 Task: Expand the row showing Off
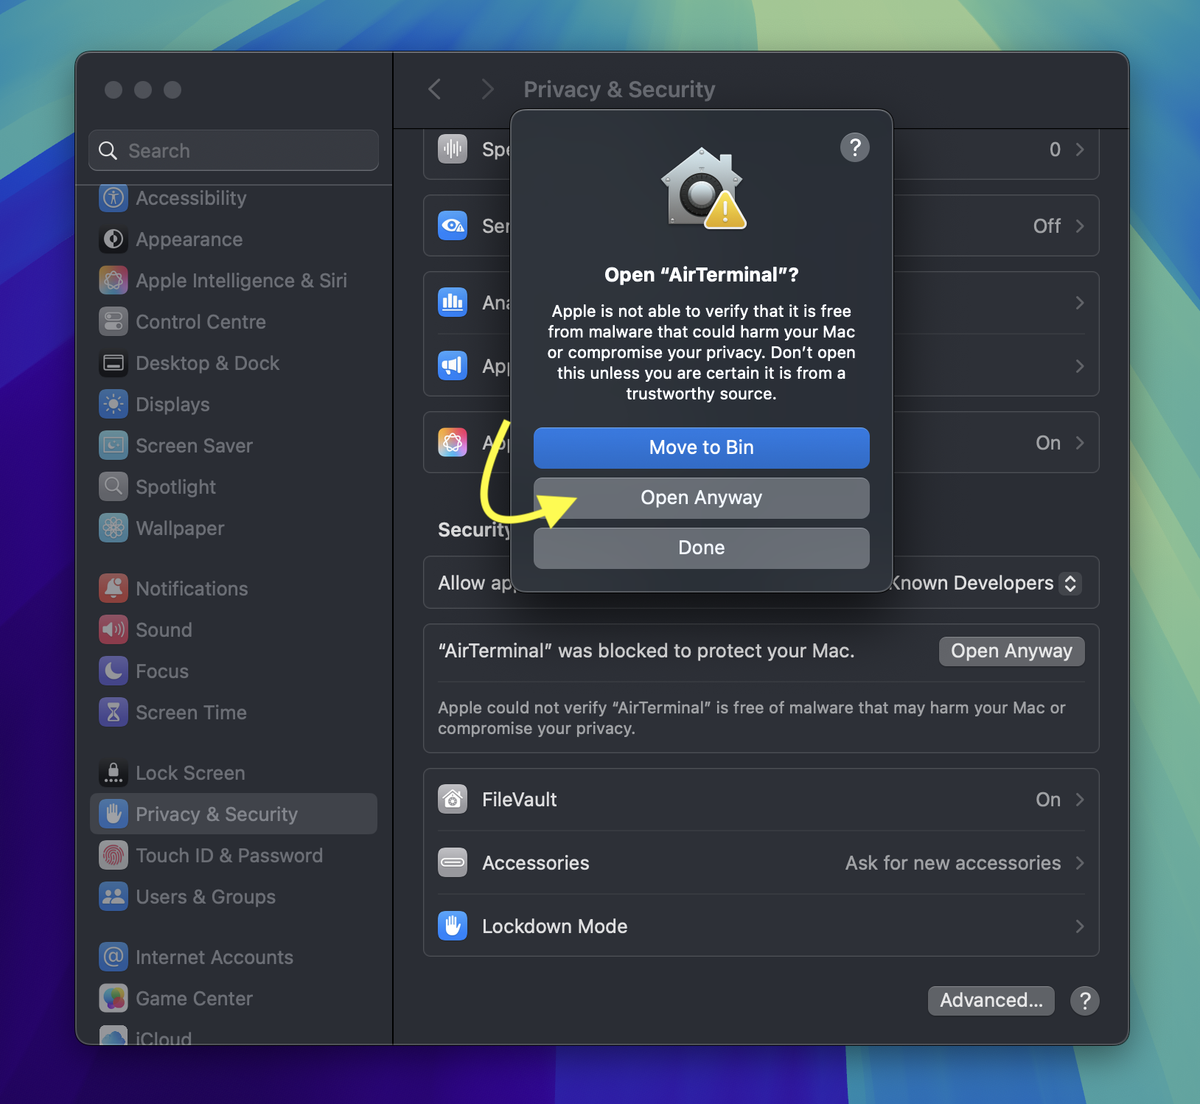1079,226
